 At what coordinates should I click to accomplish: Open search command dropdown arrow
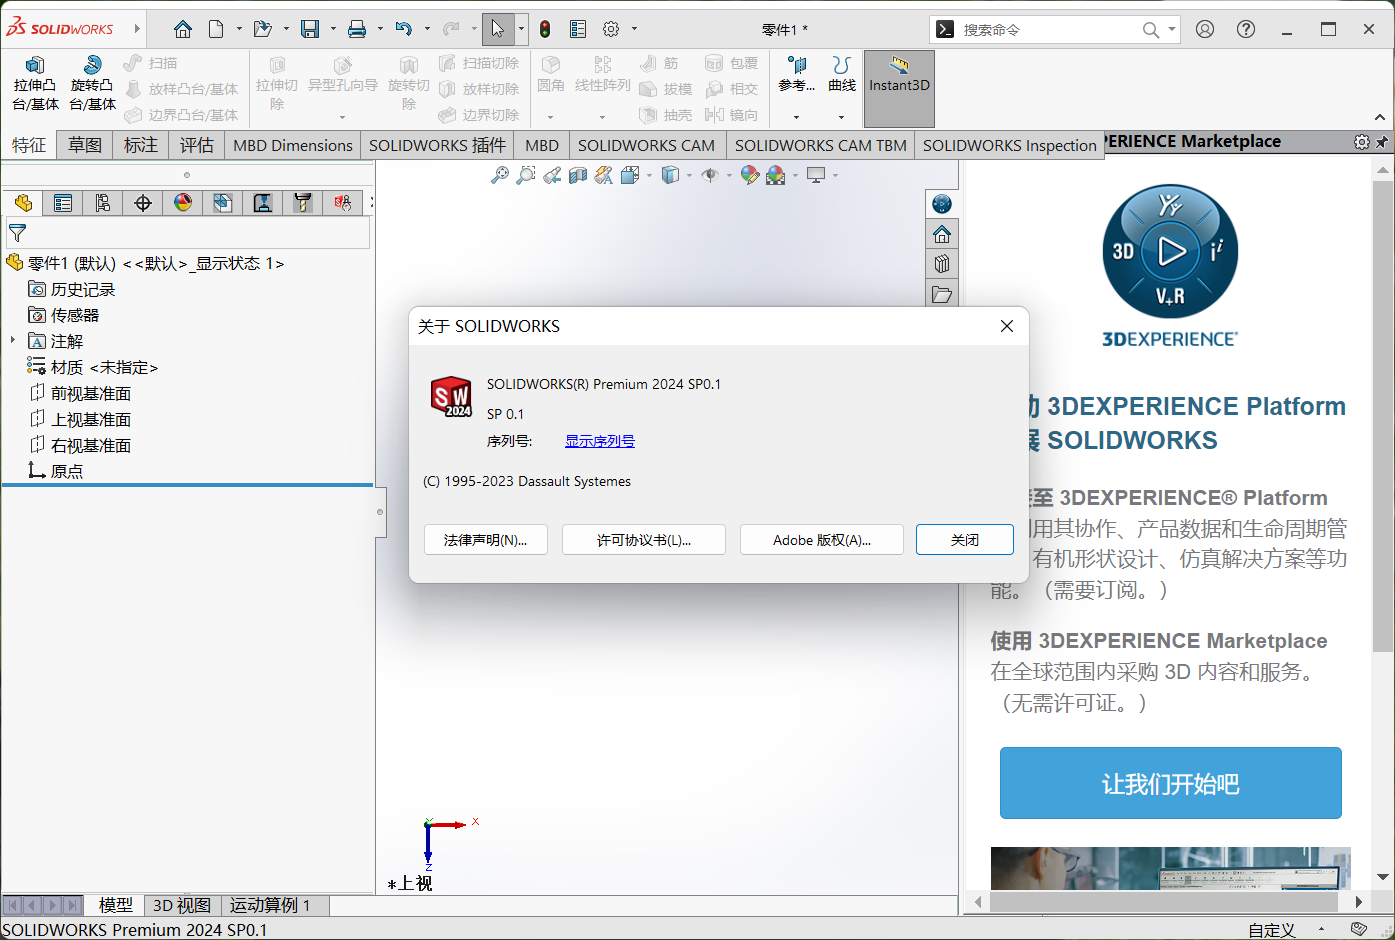(x=1172, y=30)
